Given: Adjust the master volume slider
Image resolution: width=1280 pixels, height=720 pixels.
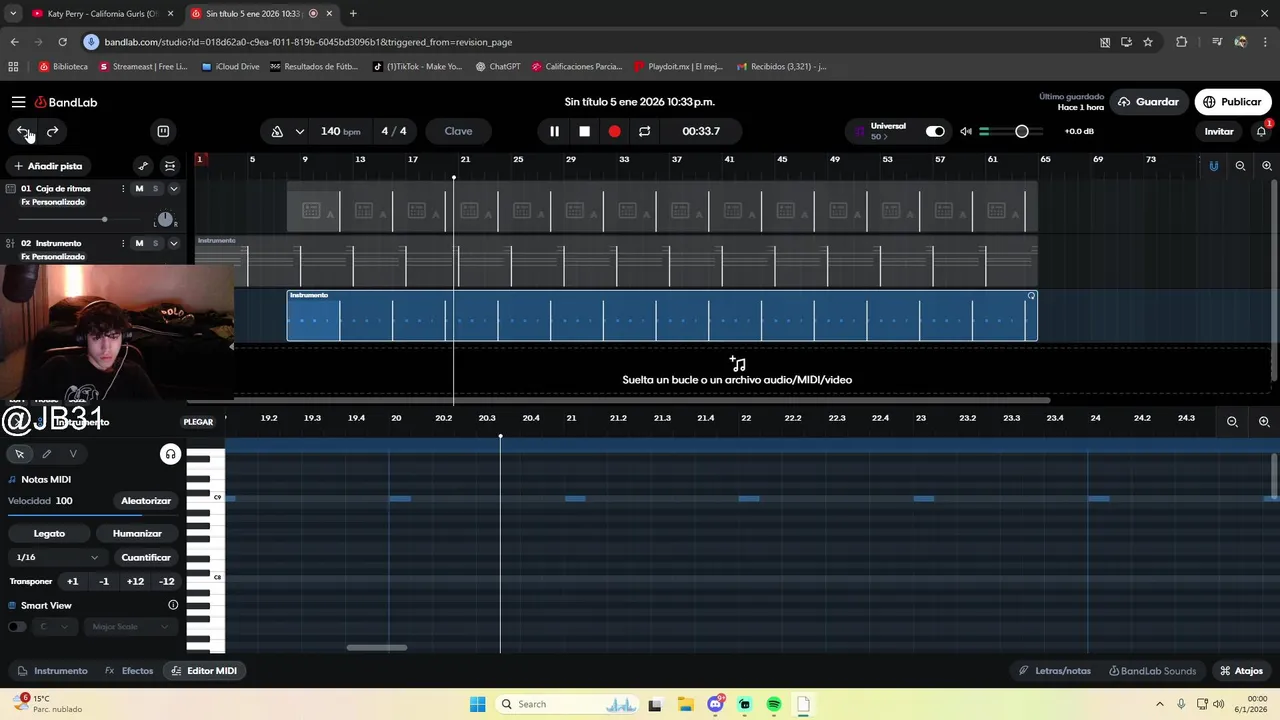Looking at the screenshot, I should (1021, 131).
